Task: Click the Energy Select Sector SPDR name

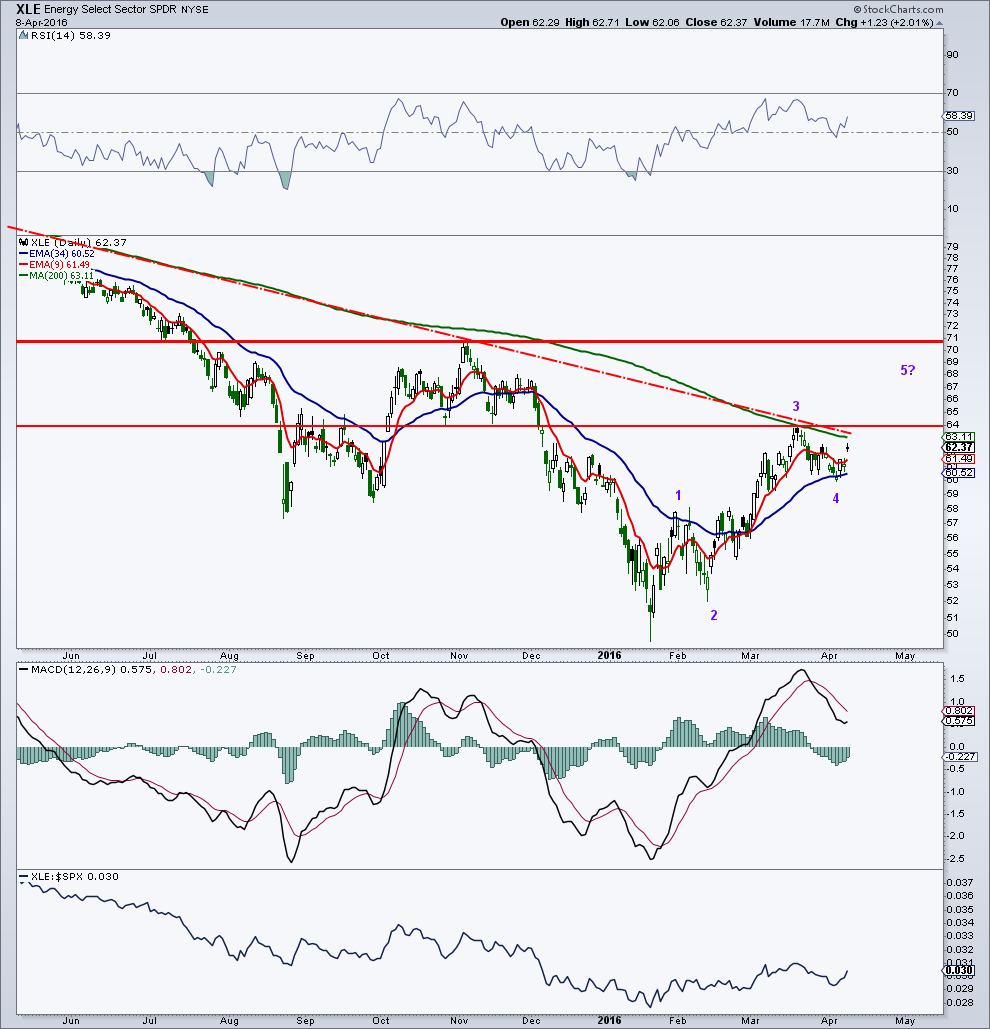Action: [x=110, y=10]
